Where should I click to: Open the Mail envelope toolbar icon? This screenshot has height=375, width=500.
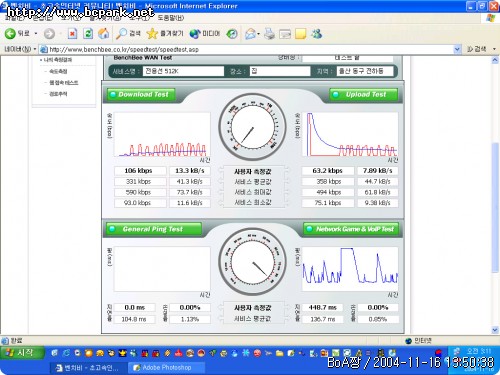250,34
